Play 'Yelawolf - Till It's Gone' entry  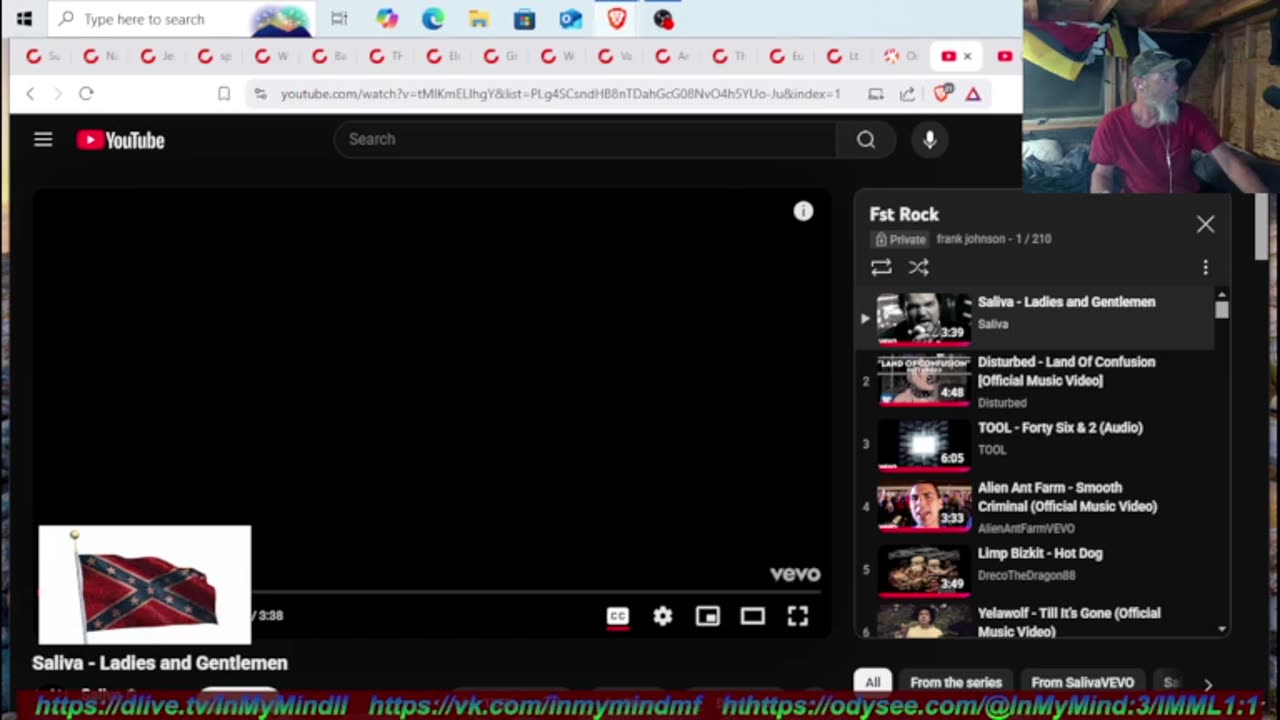click(x=1036, y=621)
